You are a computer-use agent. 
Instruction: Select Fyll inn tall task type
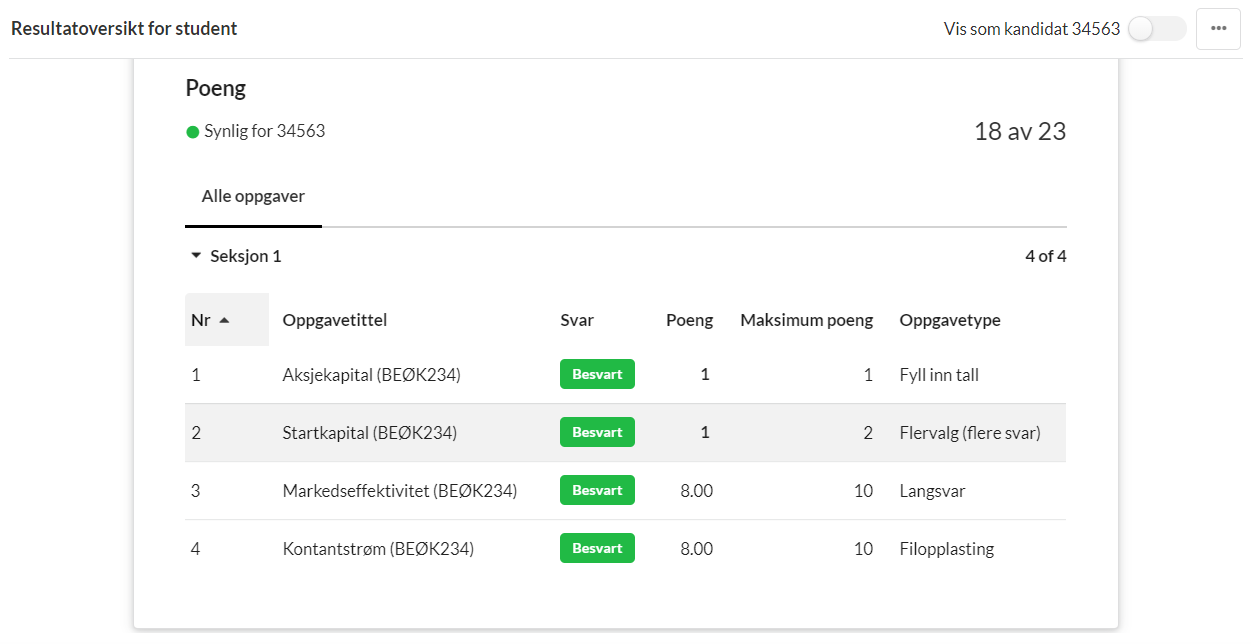tap(939, 375)
